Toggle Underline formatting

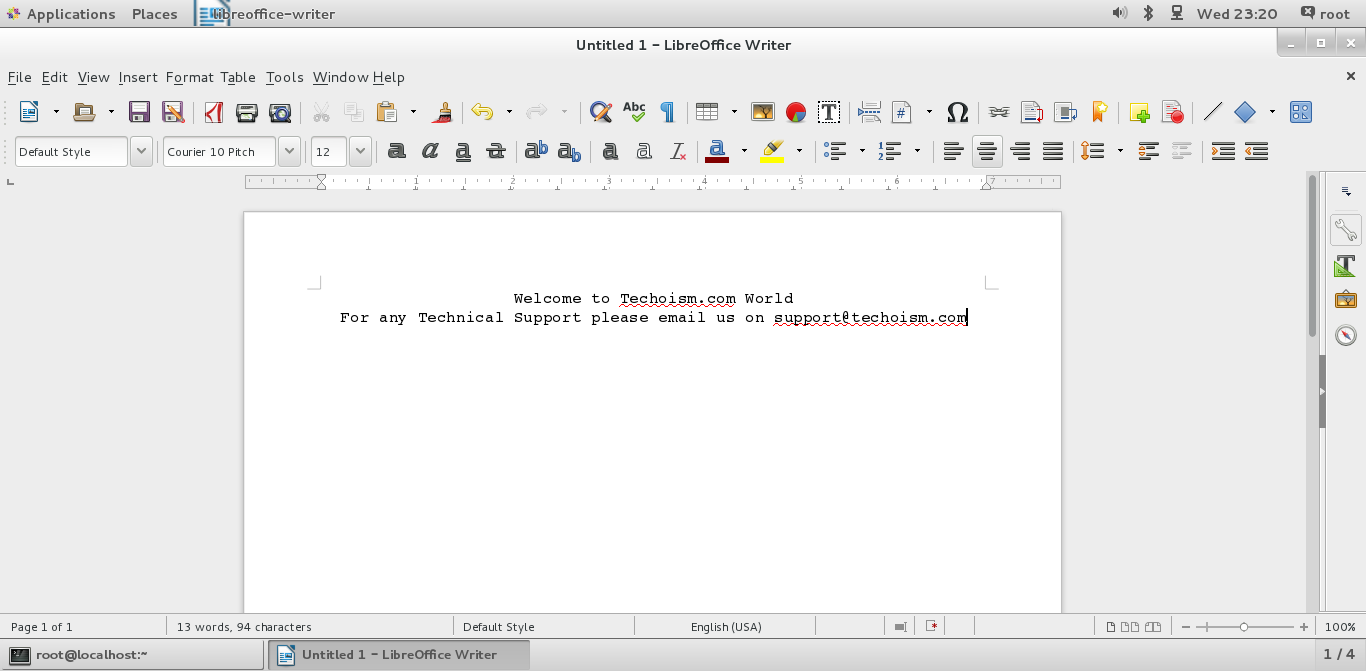coord(463,151)
